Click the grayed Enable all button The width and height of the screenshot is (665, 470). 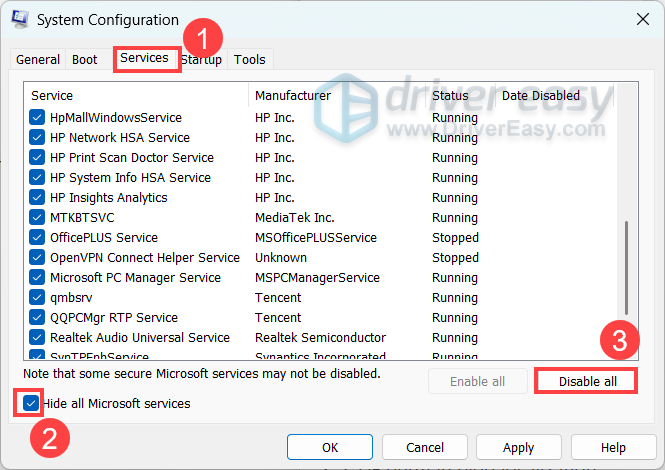[x=478, y=381]
